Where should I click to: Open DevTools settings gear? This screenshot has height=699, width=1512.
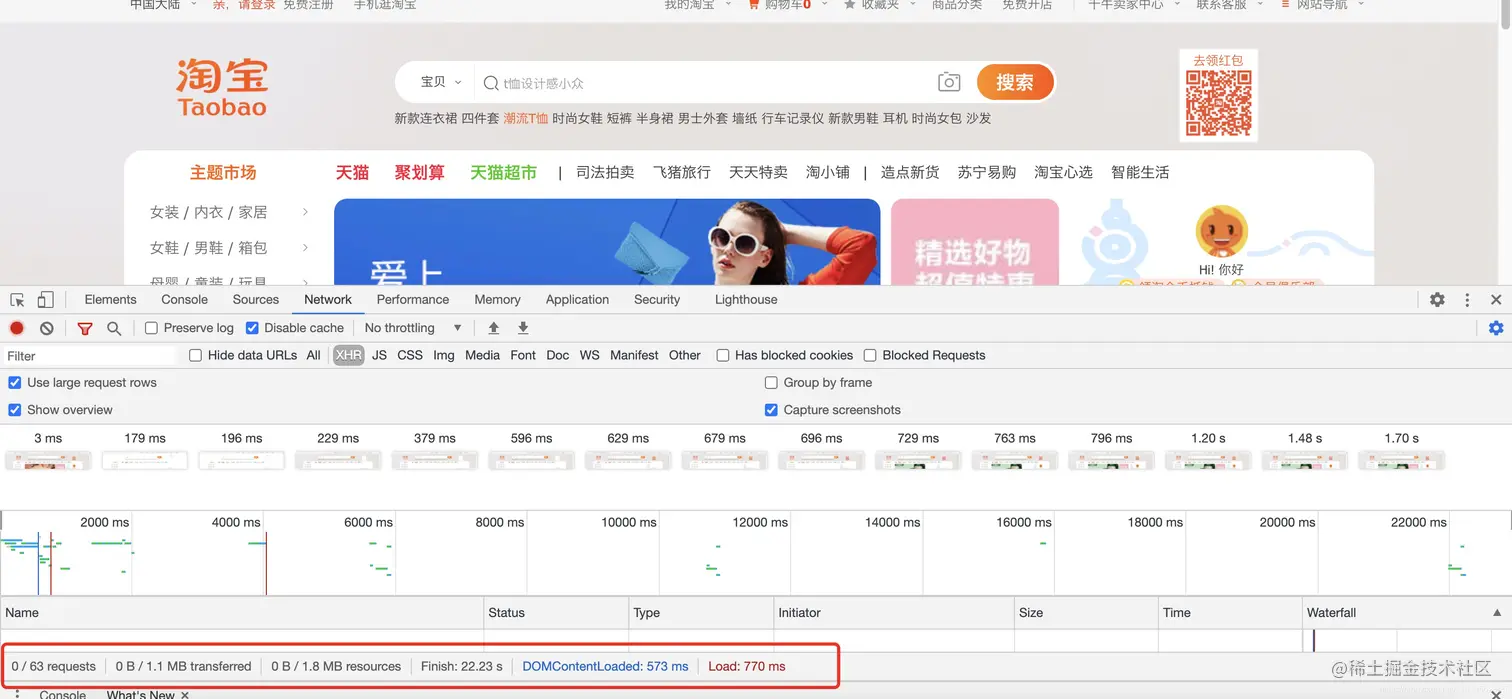click(1437, 300)
